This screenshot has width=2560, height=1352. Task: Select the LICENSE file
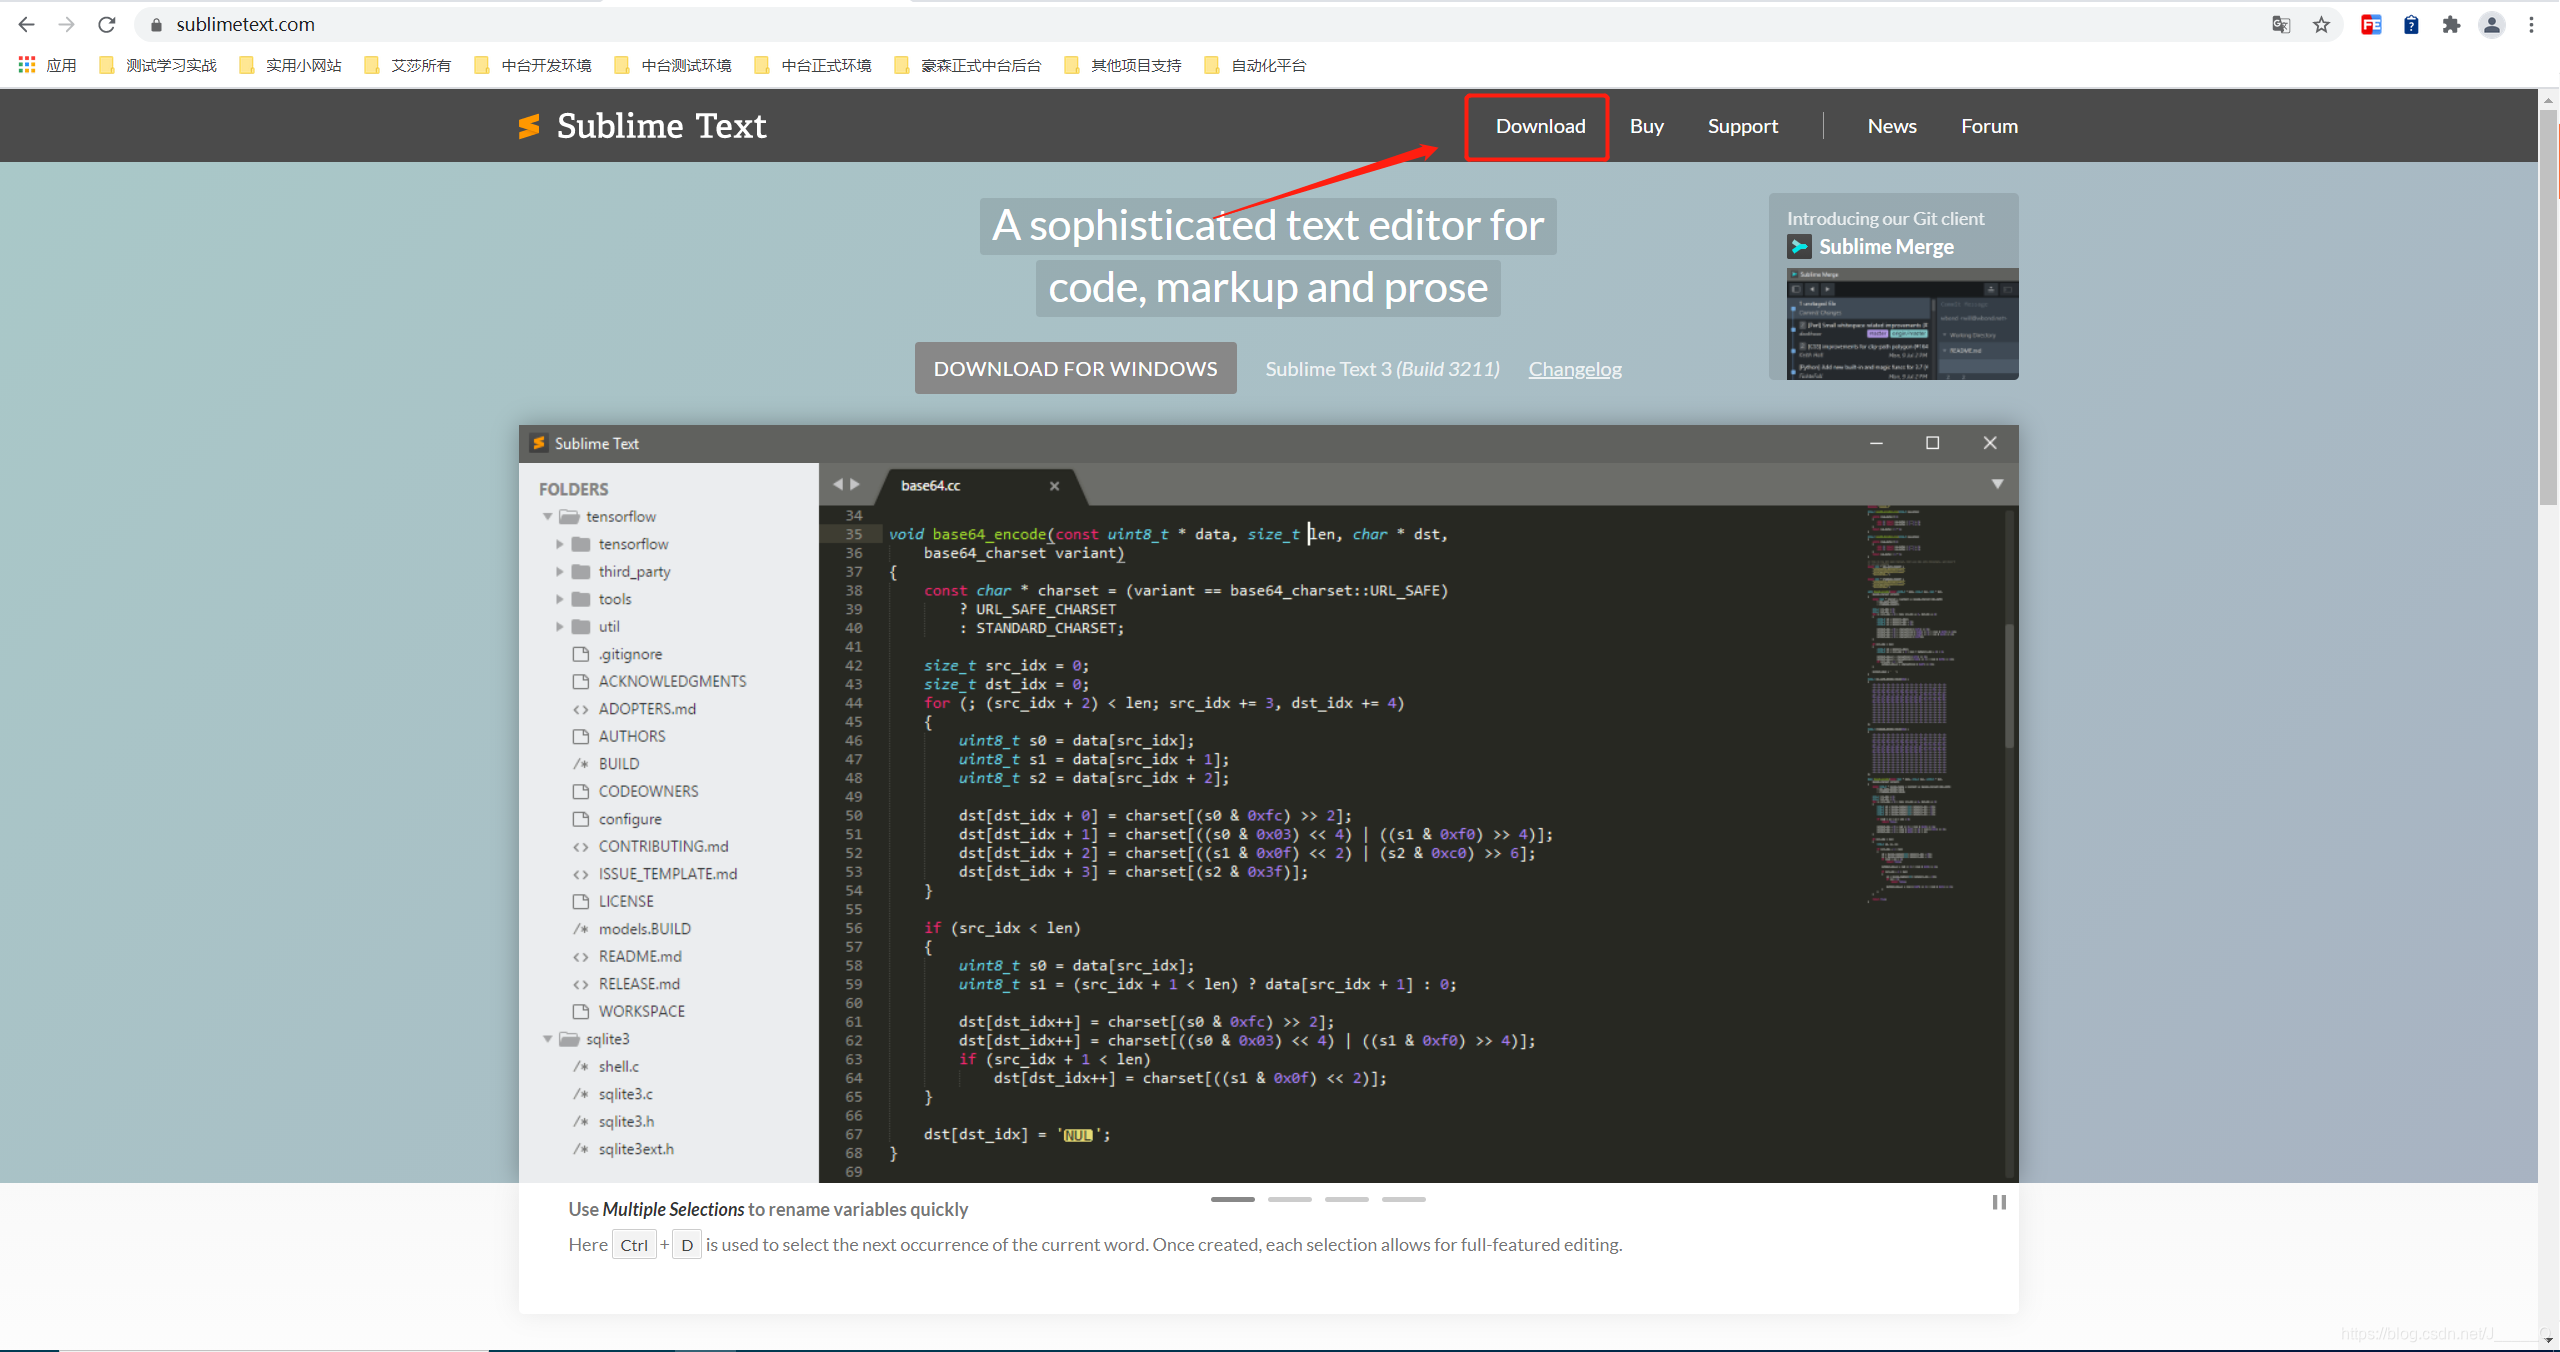coord(626,901)
